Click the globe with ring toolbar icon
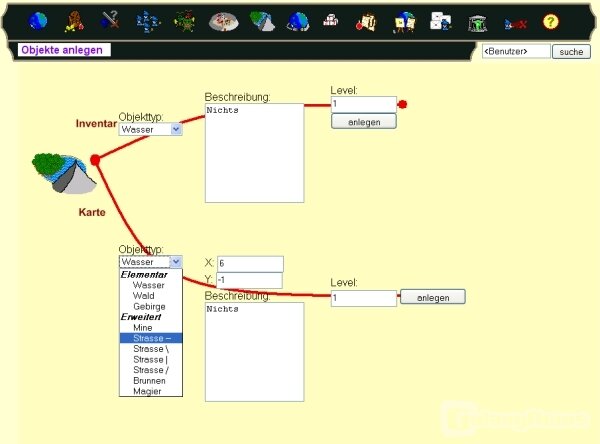Image resolution: width=600 pixels, height=444 pixels. (x=298, y=21)
